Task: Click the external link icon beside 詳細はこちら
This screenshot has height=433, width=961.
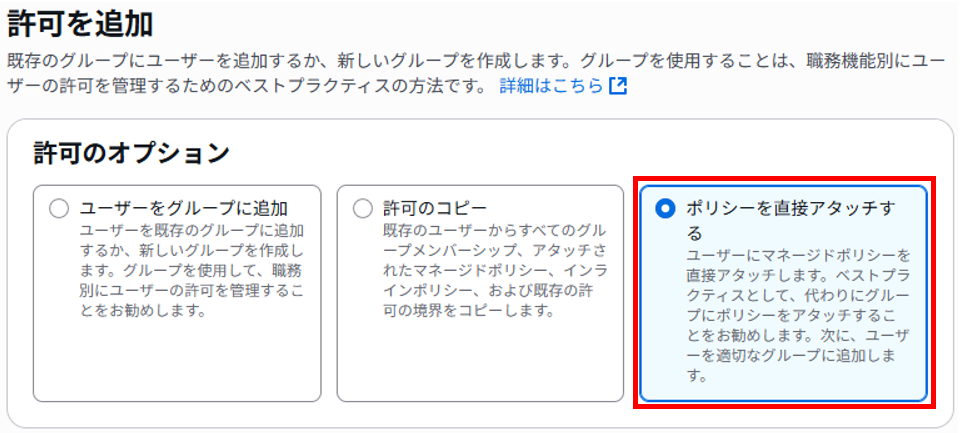Action: tap(618, 85)
